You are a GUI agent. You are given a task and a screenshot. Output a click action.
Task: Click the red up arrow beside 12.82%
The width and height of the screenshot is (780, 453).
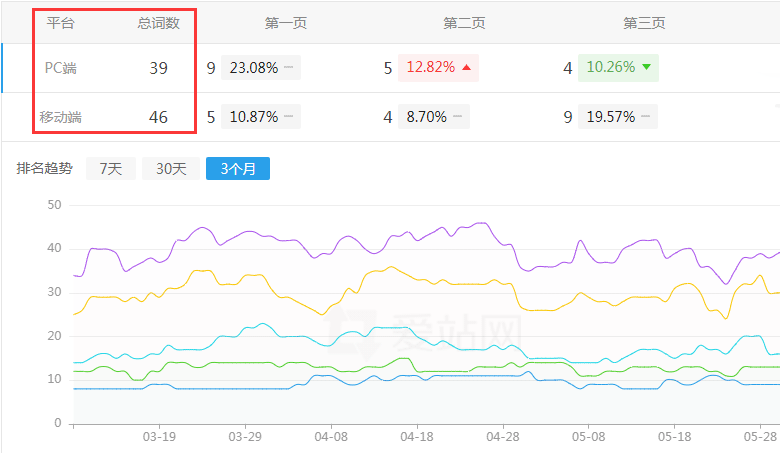tap(466, 68)
